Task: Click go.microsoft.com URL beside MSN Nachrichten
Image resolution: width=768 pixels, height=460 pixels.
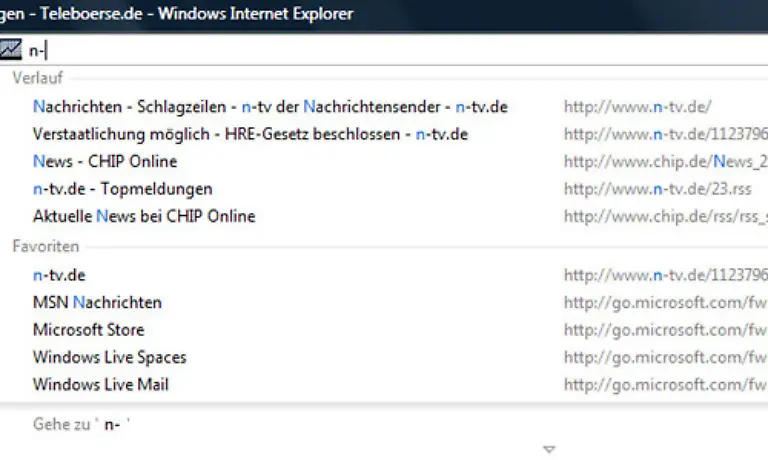Action: pyautogui.click(x=666, y=303)
